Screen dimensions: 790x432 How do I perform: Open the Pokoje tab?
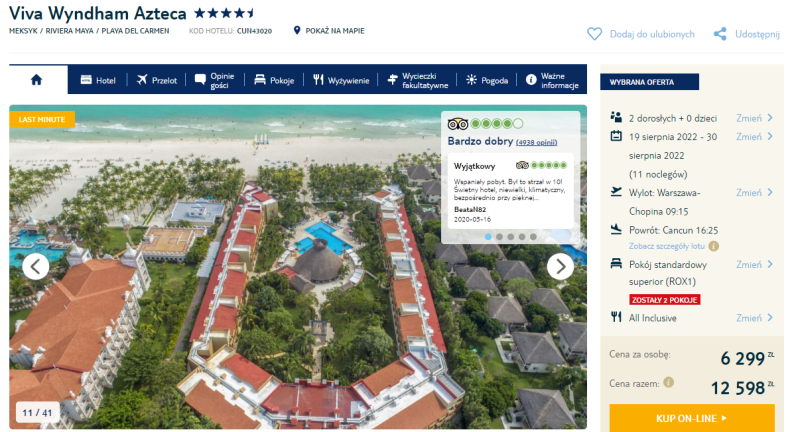coord(274,80)
